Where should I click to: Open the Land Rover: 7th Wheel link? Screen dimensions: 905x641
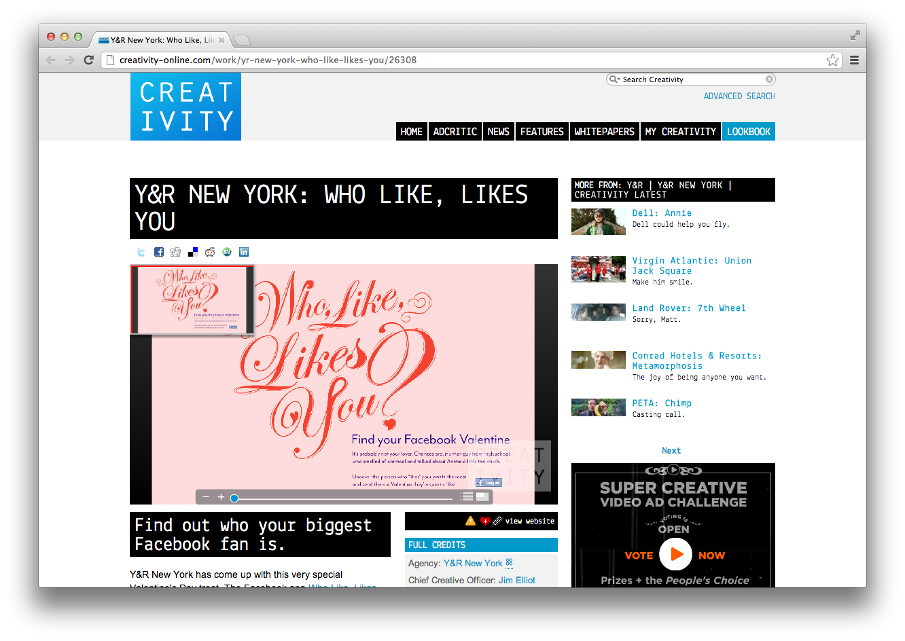point(689,308)
